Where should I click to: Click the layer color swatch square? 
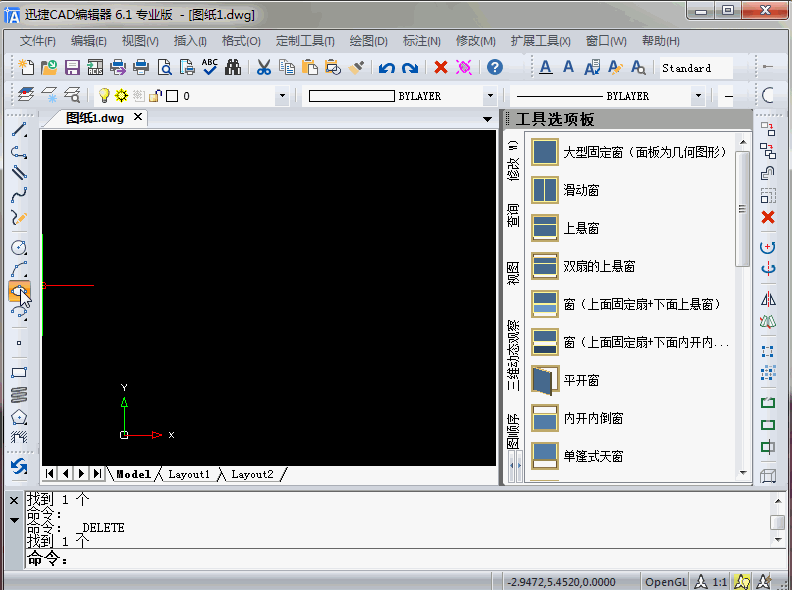pos(172,96)
